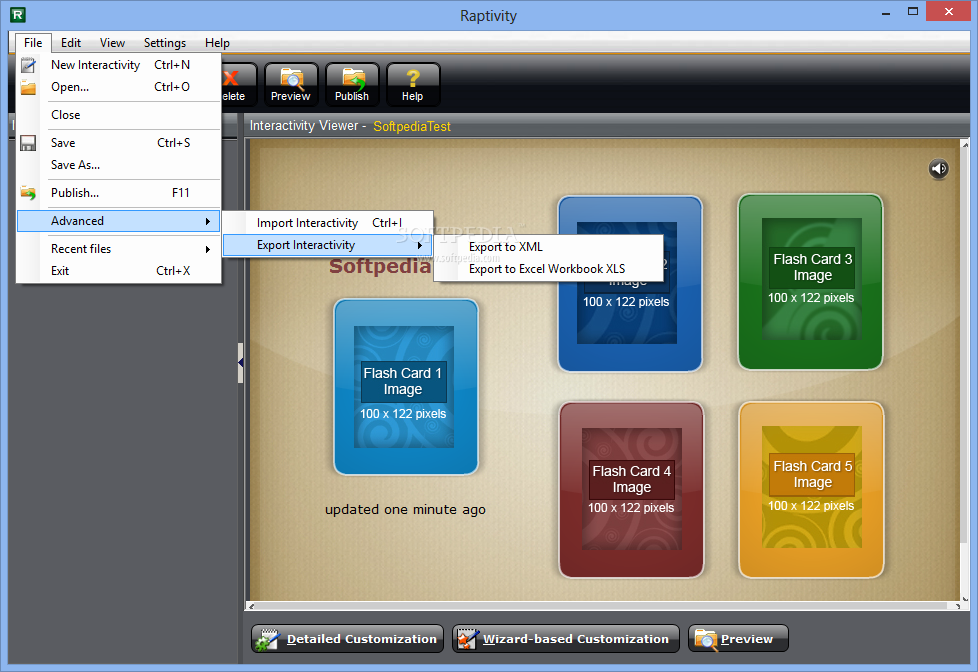Click the Publish toolbar icon
The width and height of the screenshot is (978, 672).
(352, 85)
